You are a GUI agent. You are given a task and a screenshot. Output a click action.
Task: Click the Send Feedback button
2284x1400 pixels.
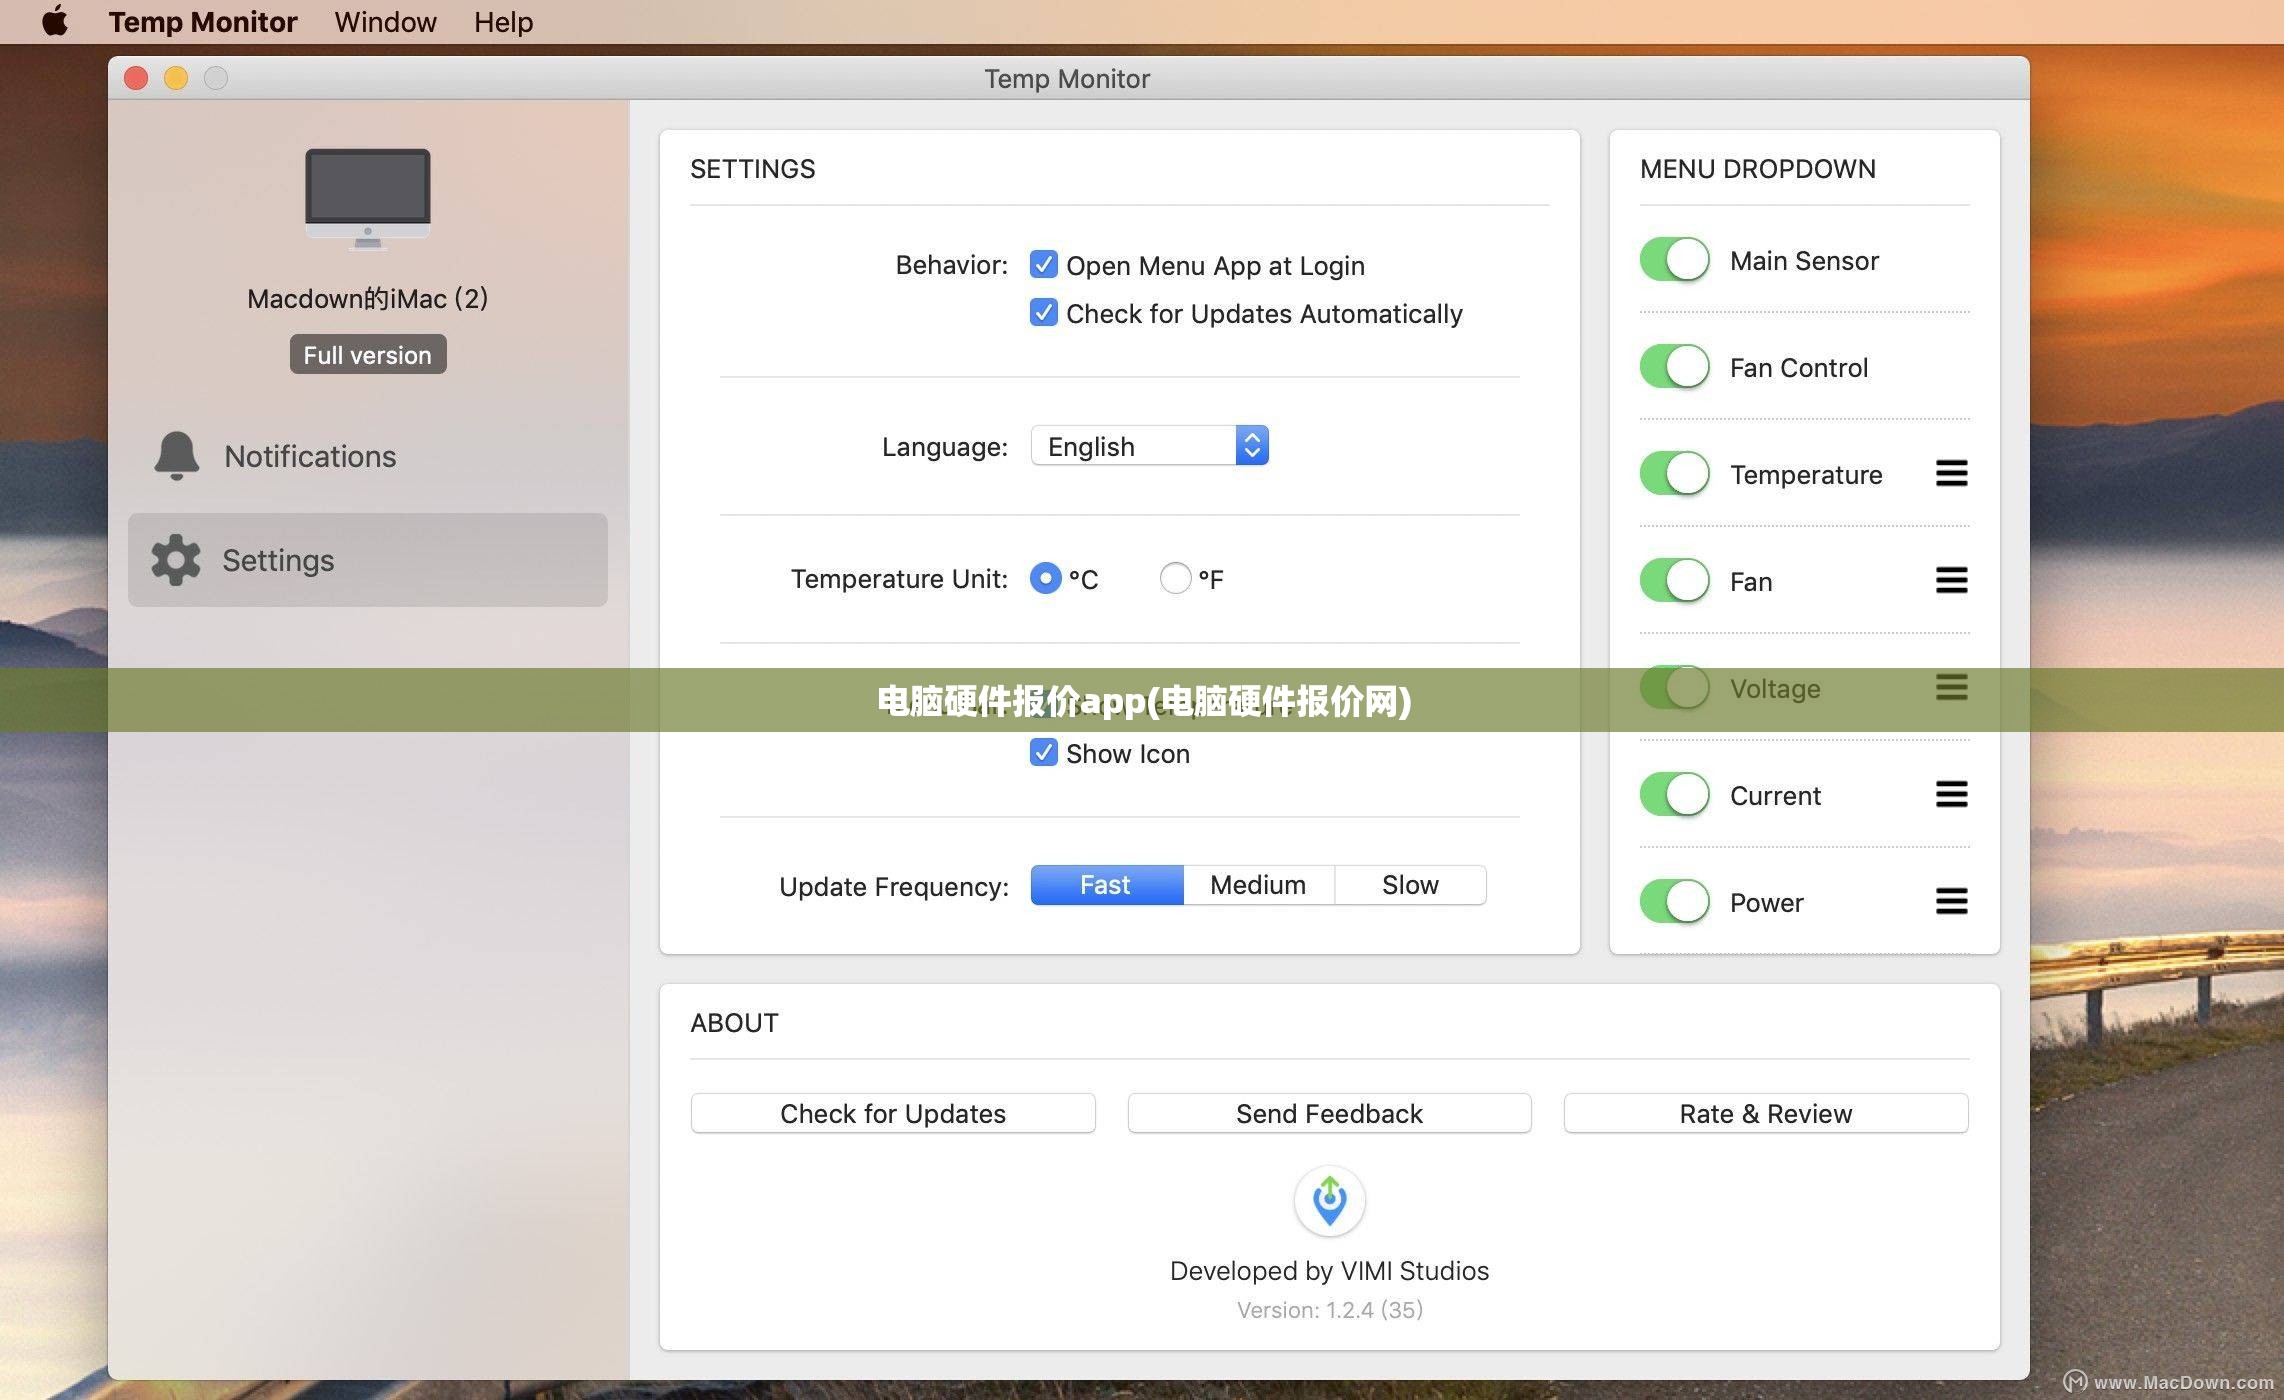(1329, 1113)
